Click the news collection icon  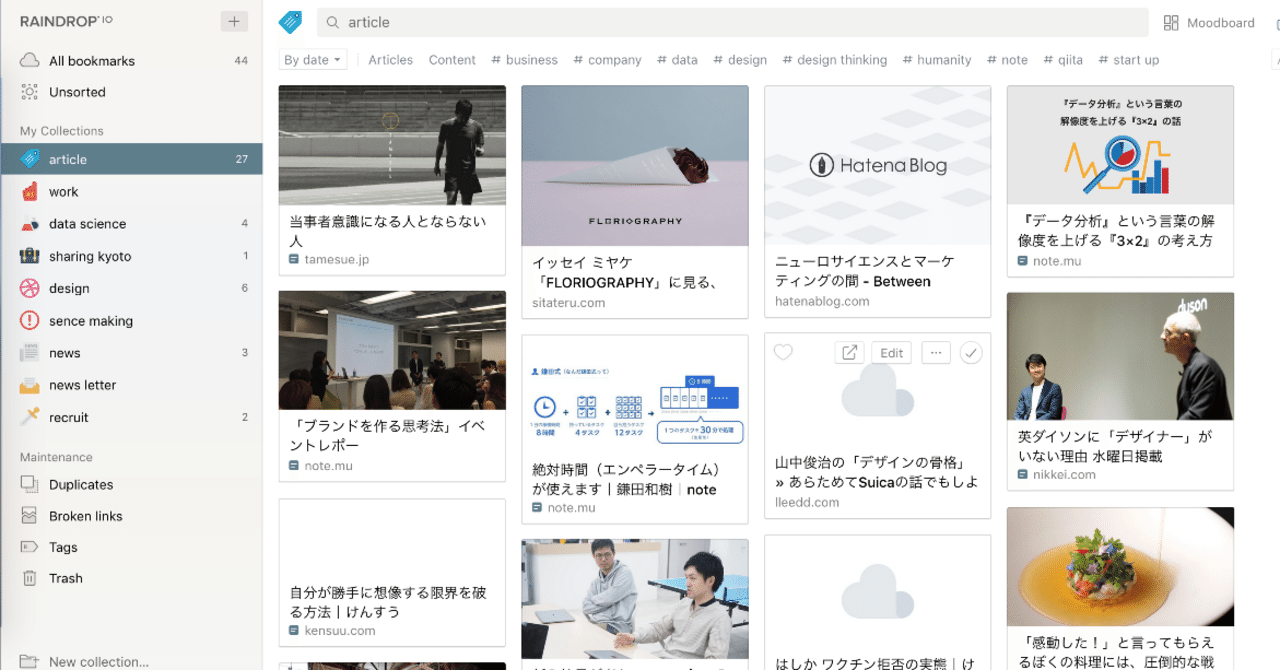(x=30, y=353)
